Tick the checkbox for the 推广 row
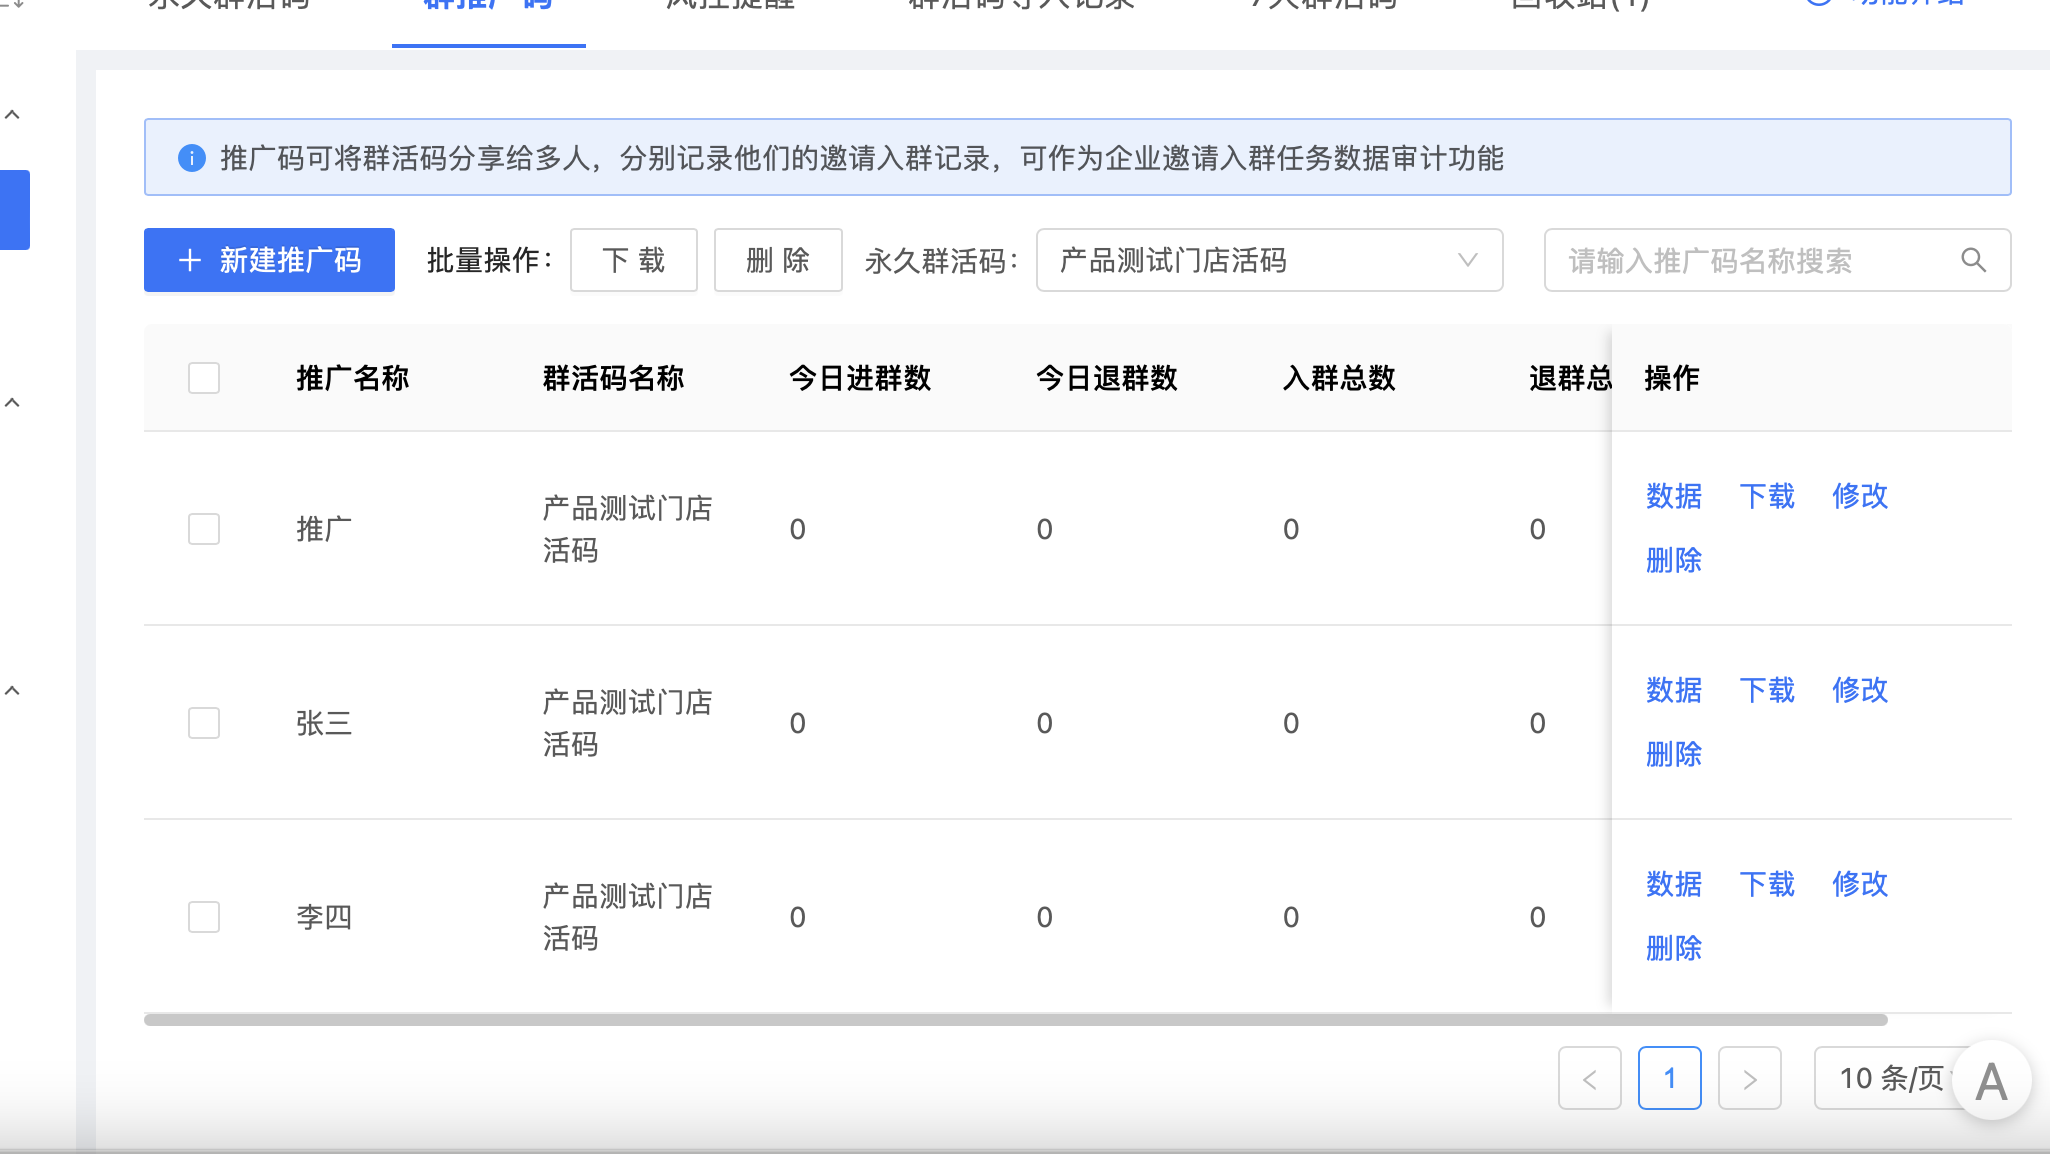The image size is (2050, 1154). click(204, 529)
